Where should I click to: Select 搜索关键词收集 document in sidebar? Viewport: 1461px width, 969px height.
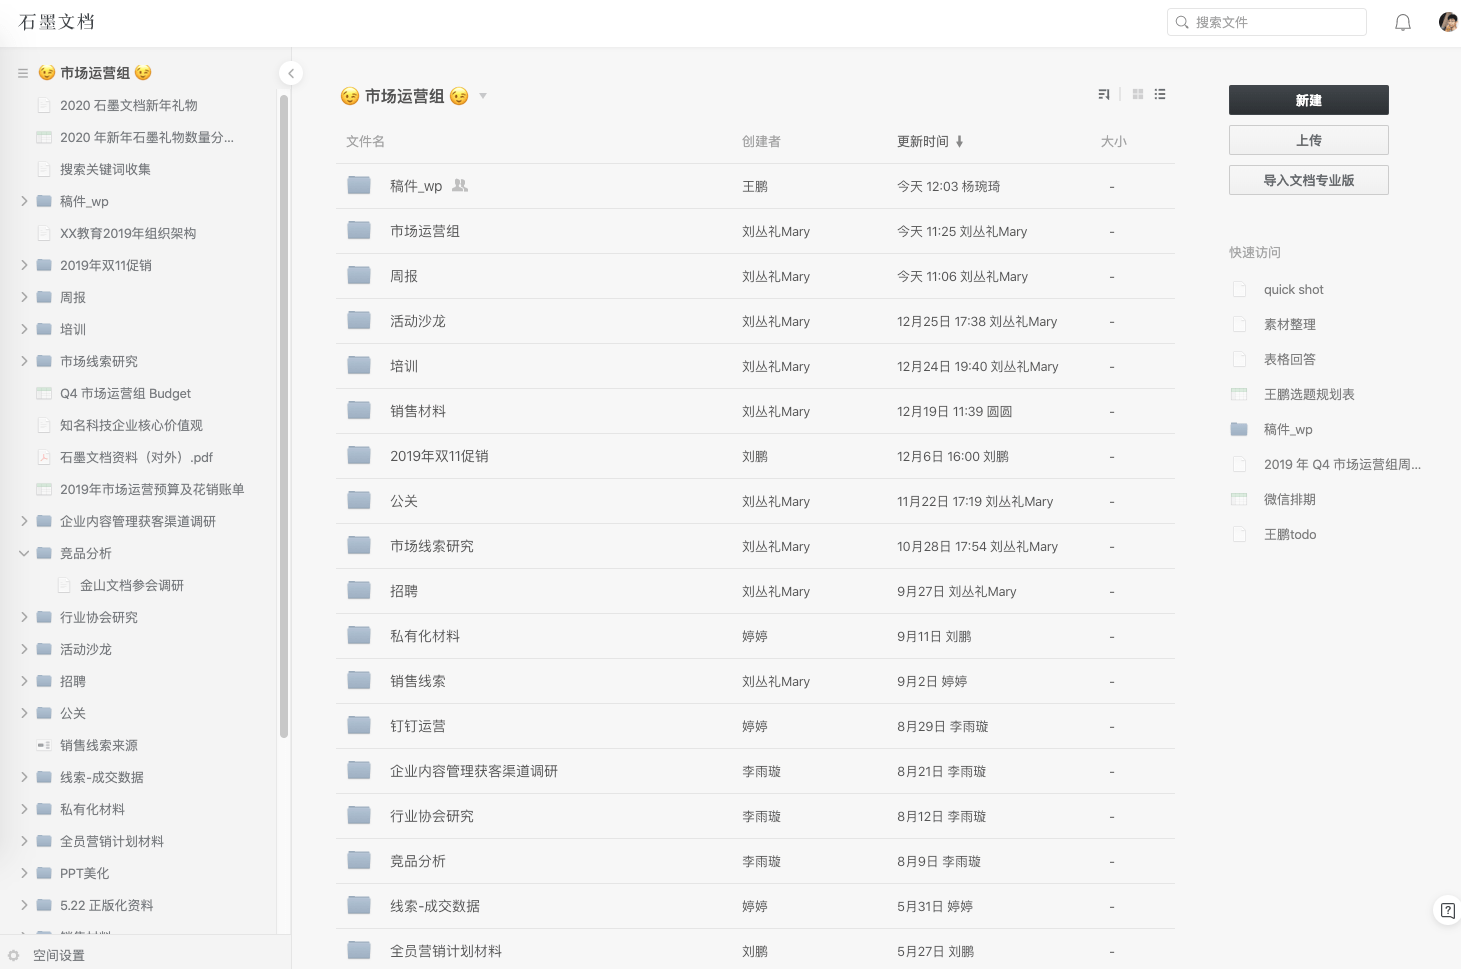105,169
